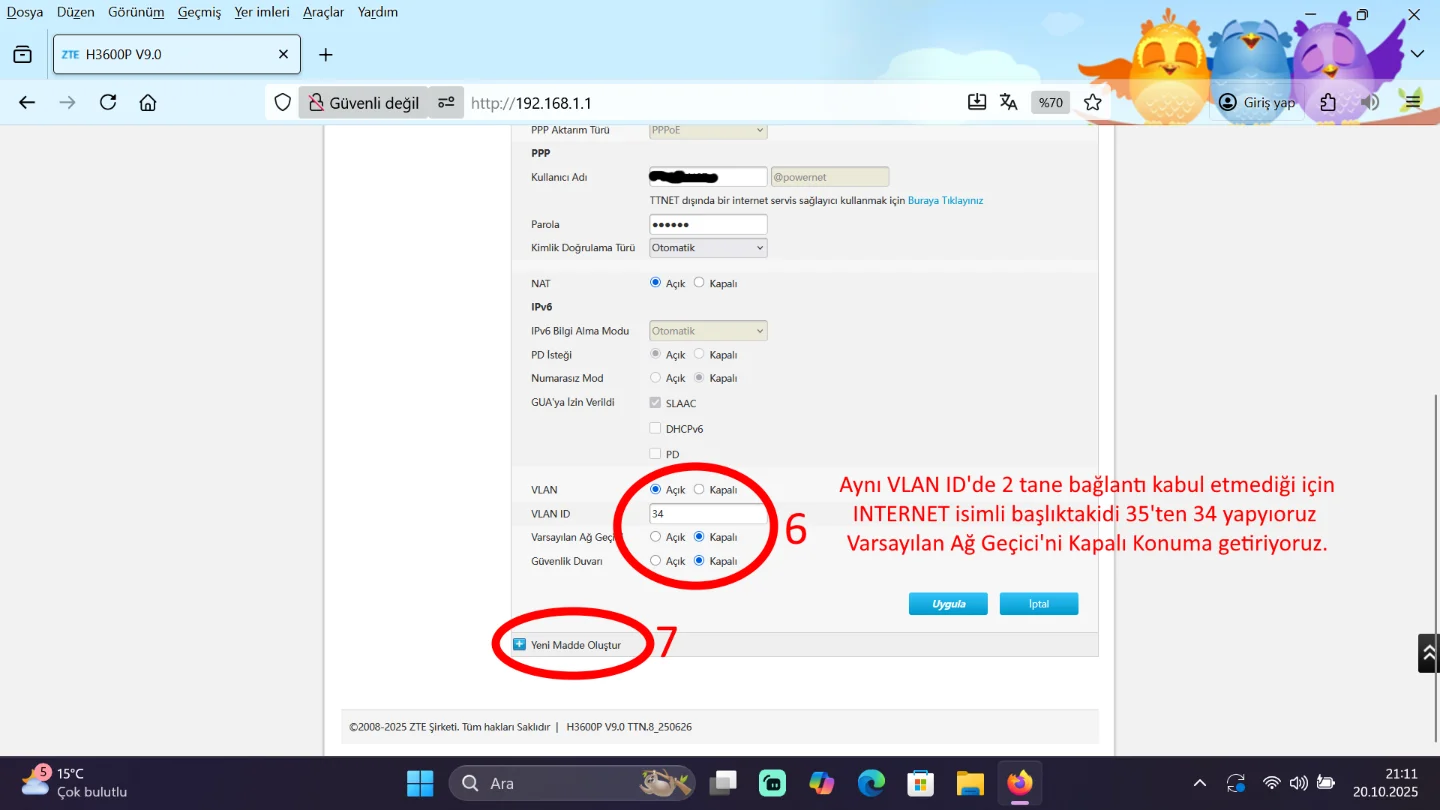This screenshot has width=1440, height=810.
Task: Click the VLAN ID input field
Action: click(708, 514)
